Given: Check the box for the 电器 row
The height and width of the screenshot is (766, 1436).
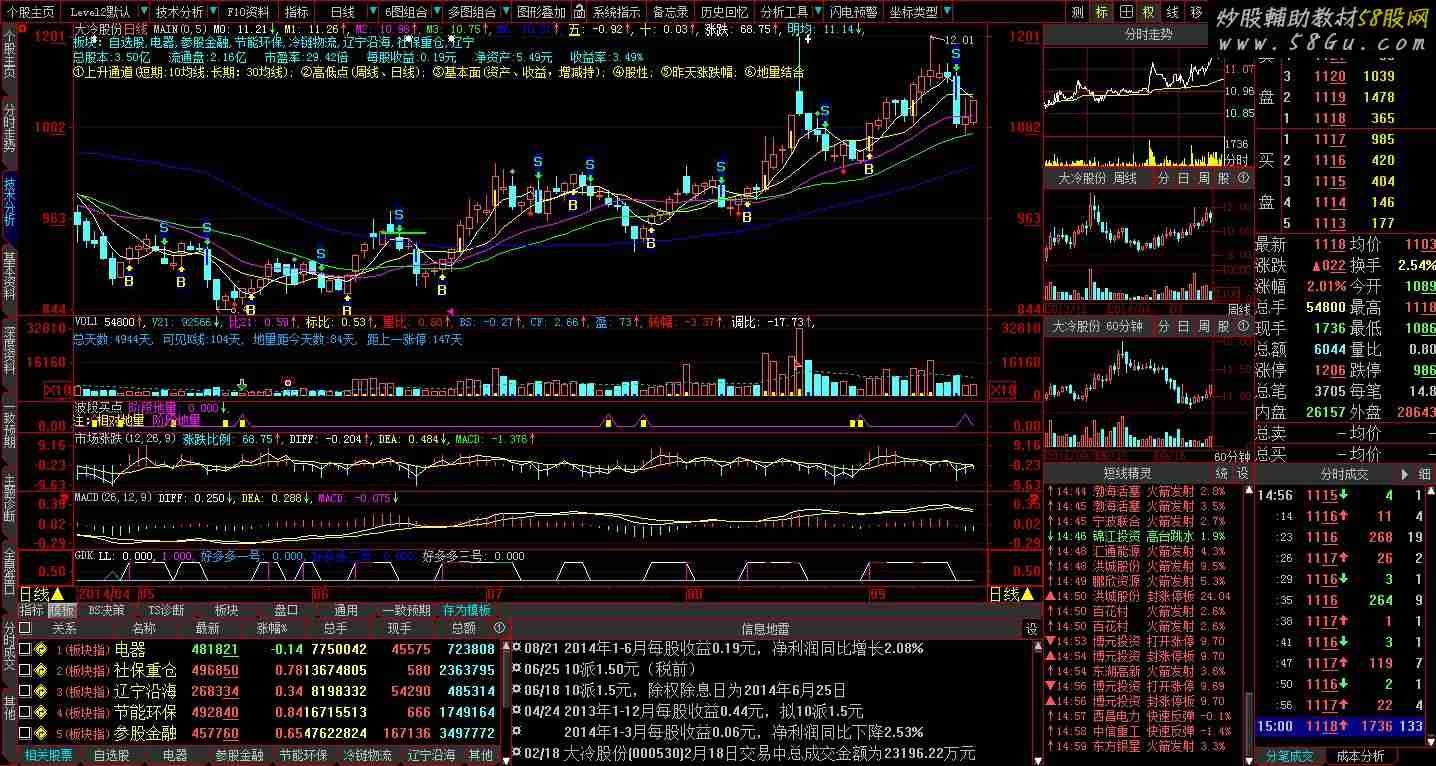Looking at the screenshot, I should pos(26,650).
